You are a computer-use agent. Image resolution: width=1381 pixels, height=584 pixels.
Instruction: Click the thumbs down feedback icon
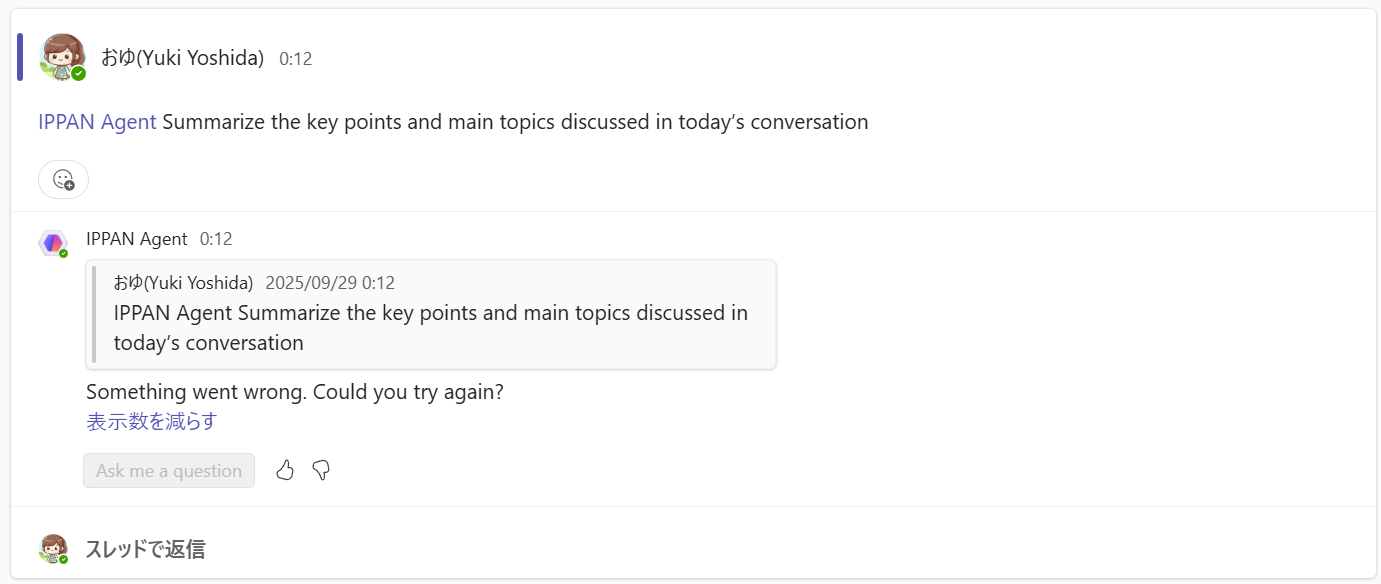(x=321, y=470)
